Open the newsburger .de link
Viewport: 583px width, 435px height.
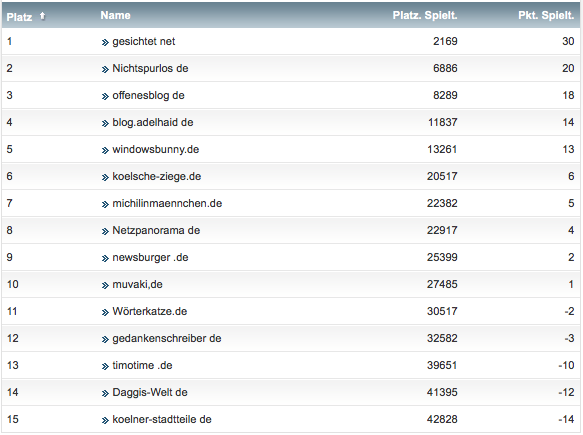tap(150, 257)
